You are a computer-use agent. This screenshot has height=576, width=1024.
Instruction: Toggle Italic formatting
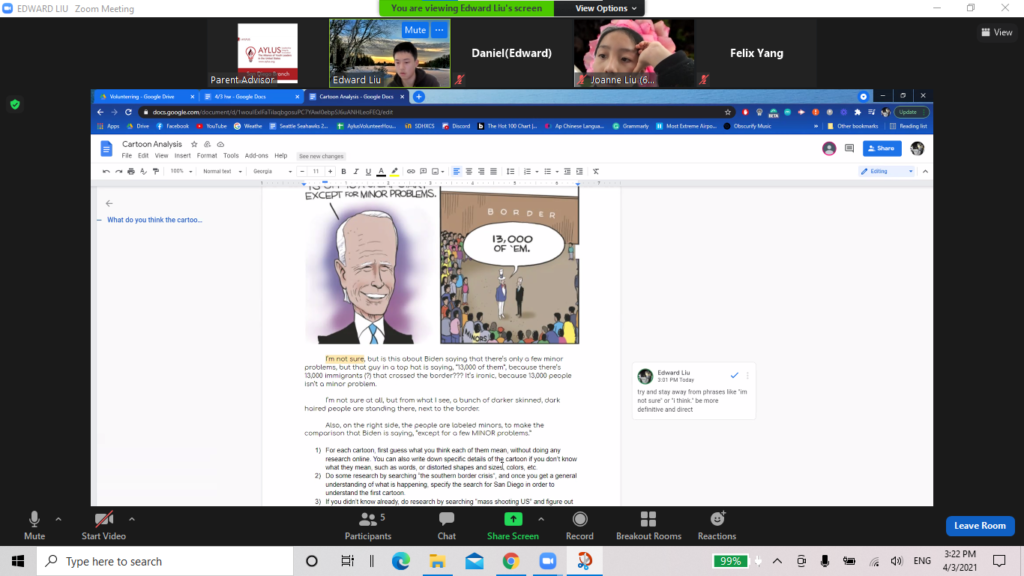(356, 171)
